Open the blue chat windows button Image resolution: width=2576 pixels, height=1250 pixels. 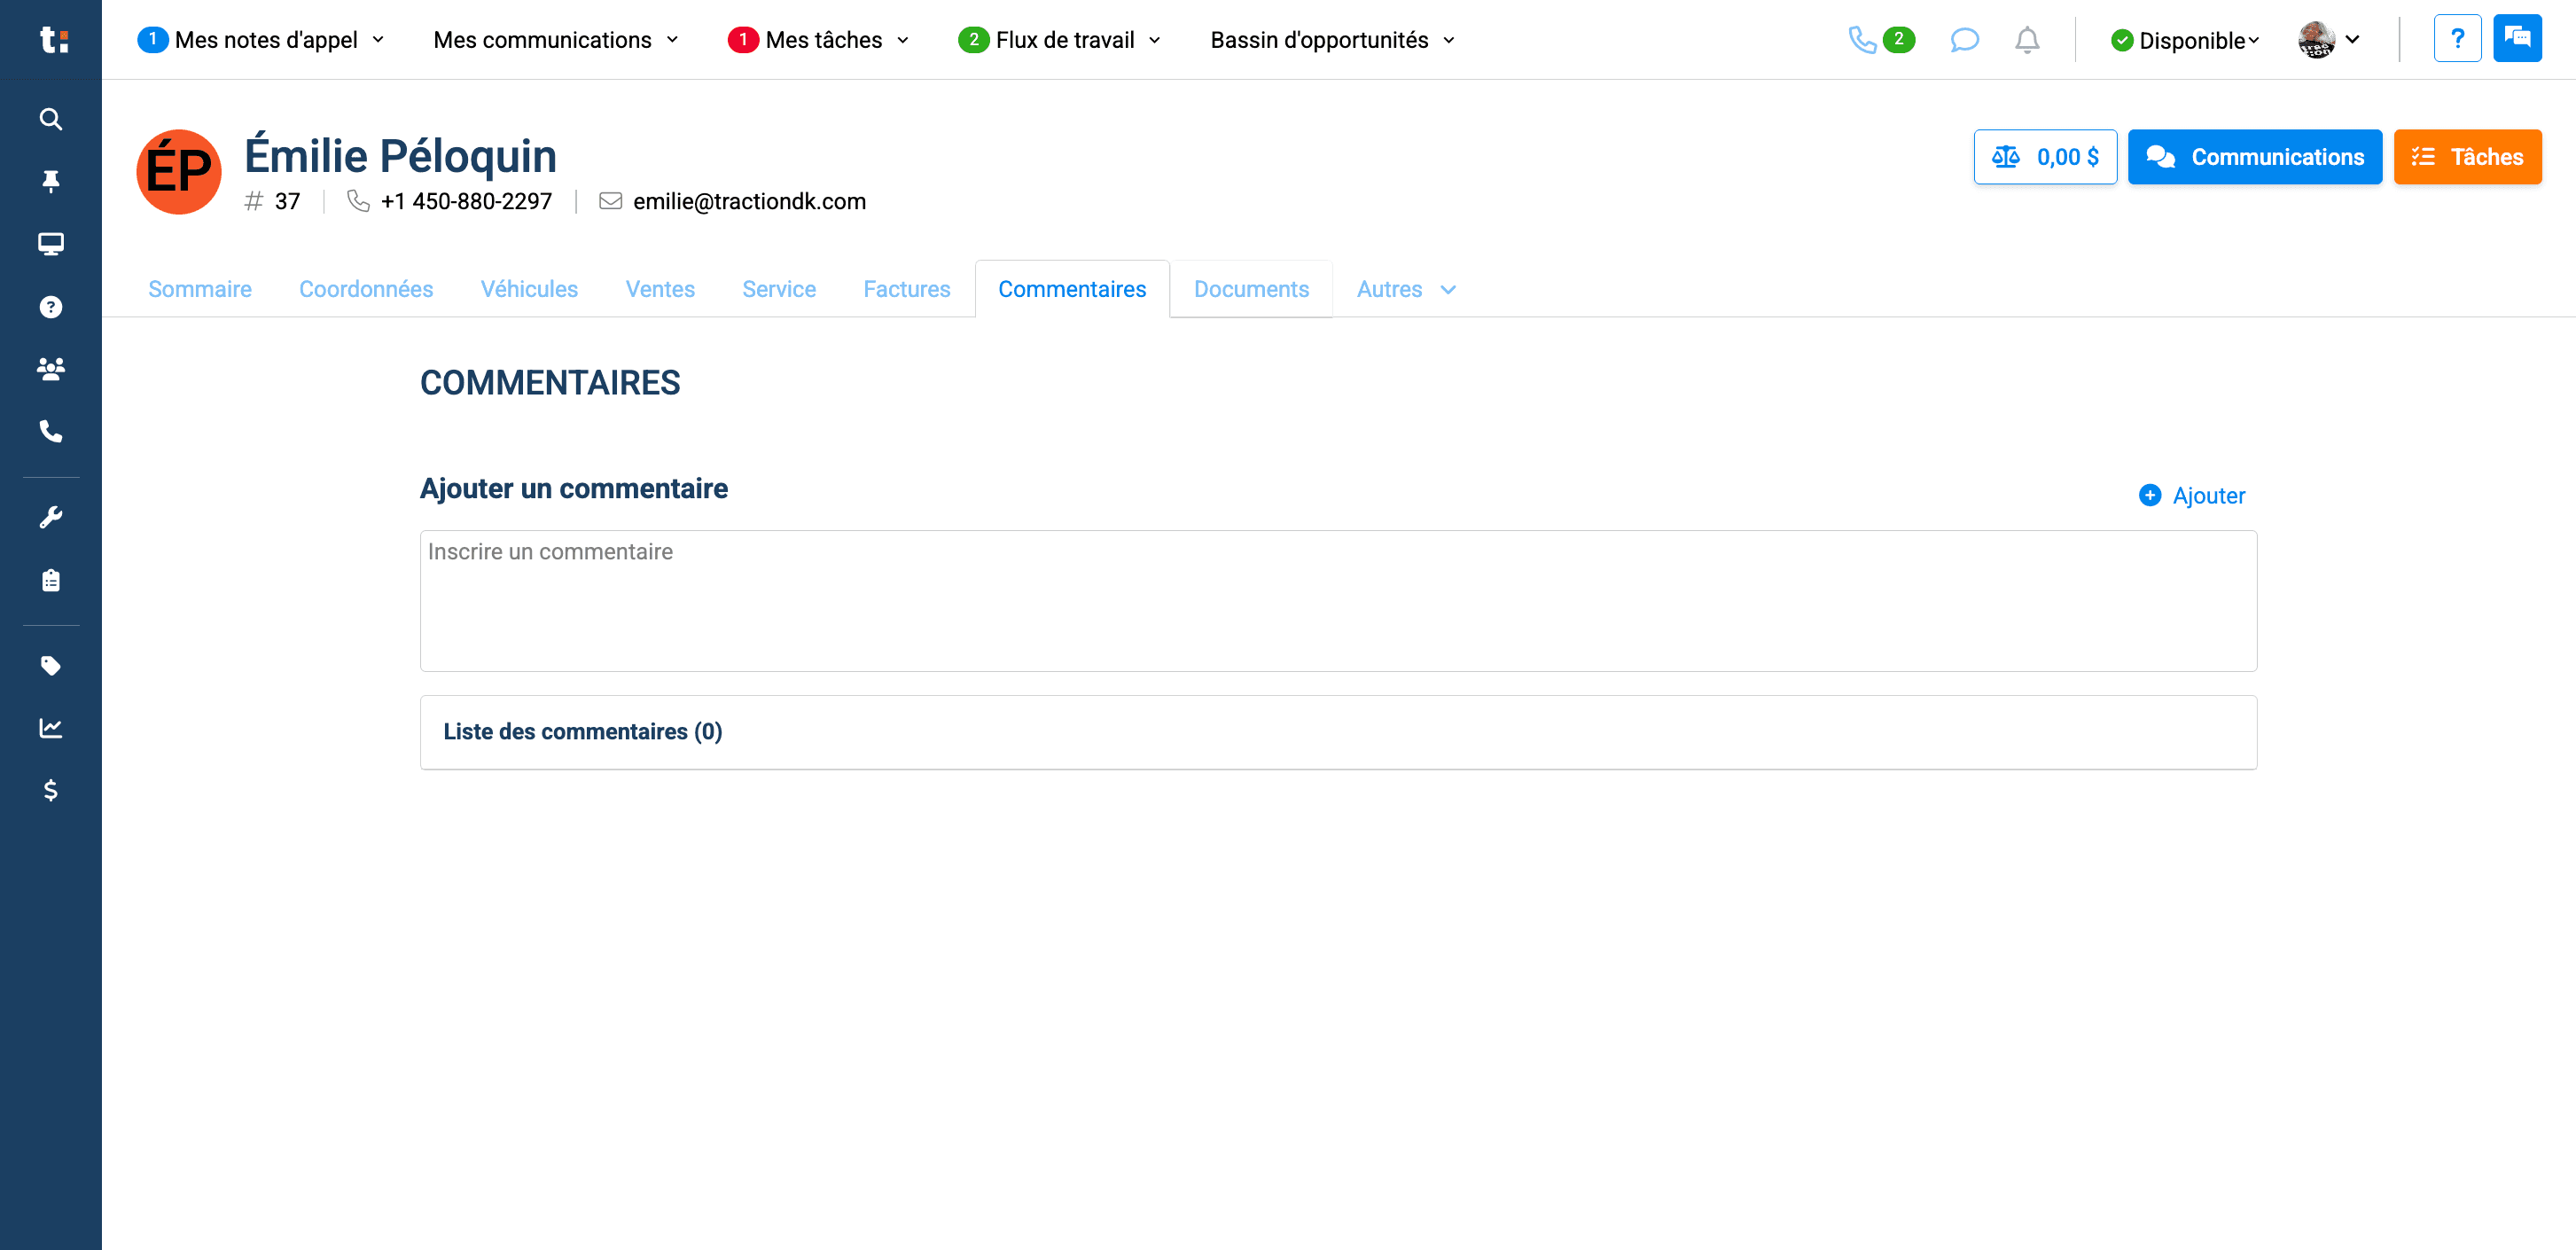(2517, 39)
